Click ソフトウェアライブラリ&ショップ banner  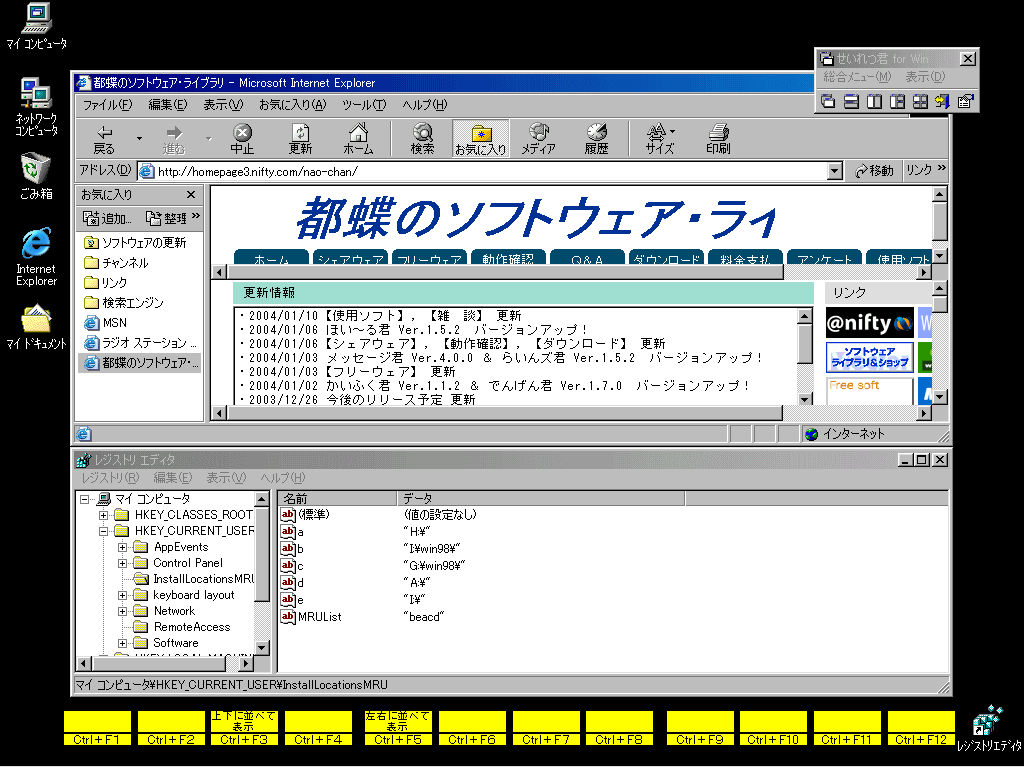click(x=869, y=357)
